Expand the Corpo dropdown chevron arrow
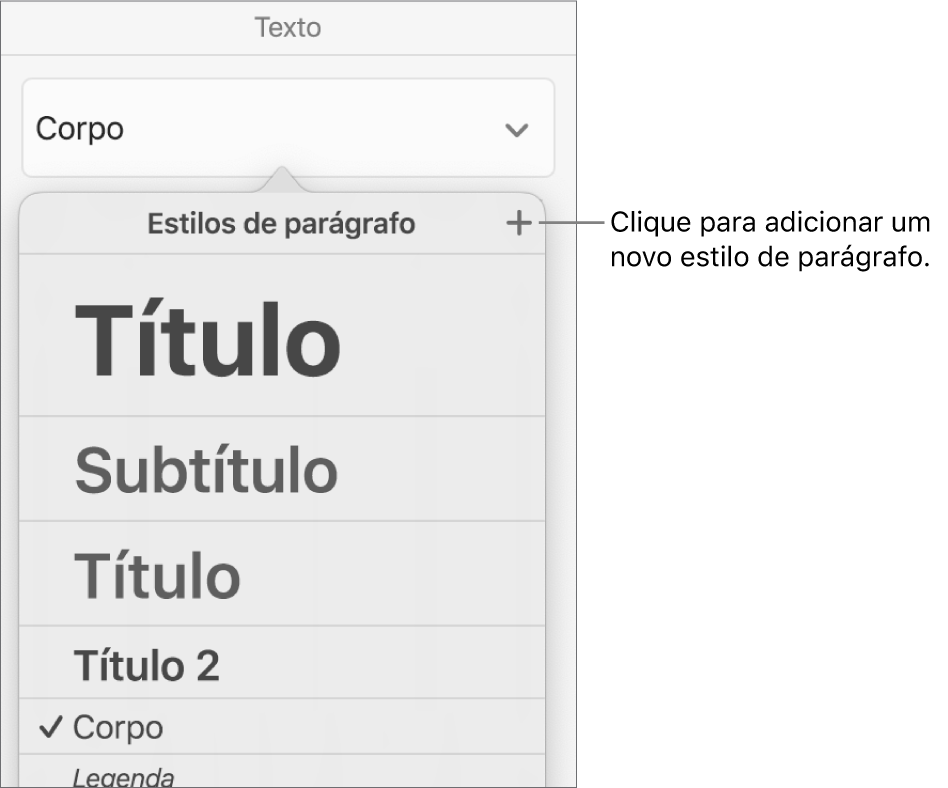This screenshot has width=948, height=788. tap(516, 130)
